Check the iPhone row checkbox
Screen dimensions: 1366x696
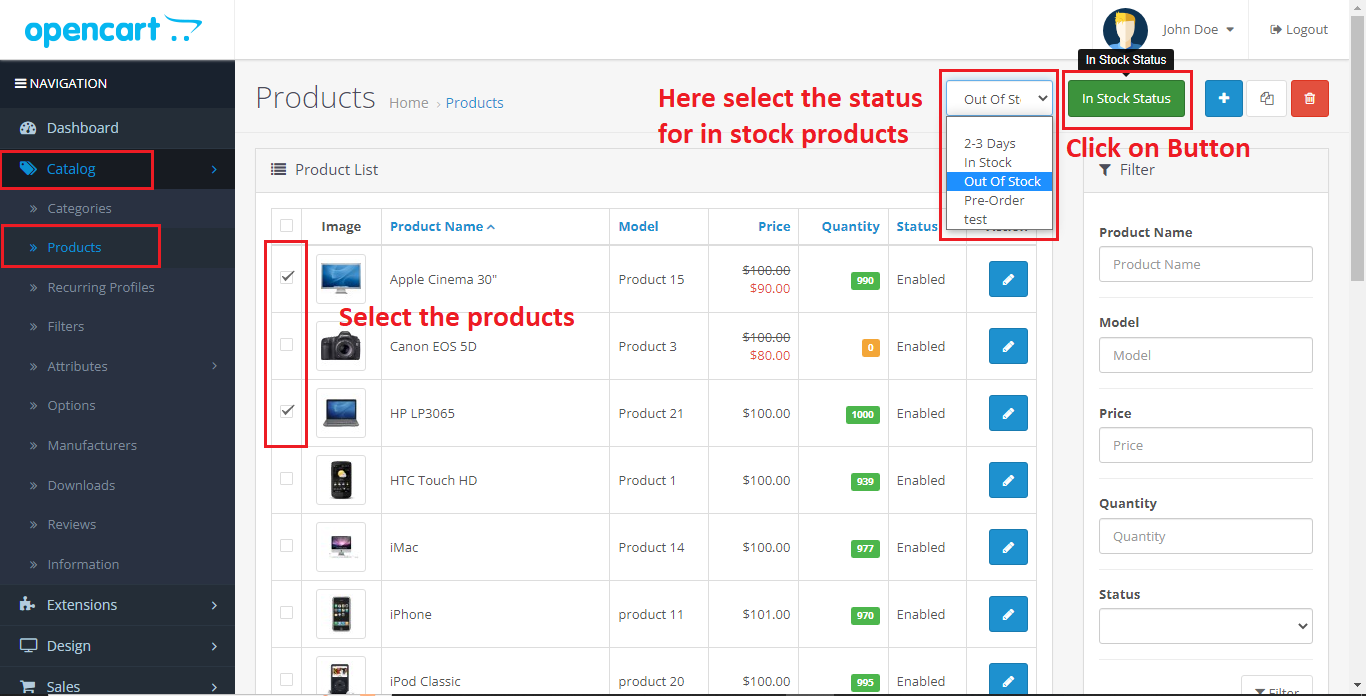coord(287,612)
